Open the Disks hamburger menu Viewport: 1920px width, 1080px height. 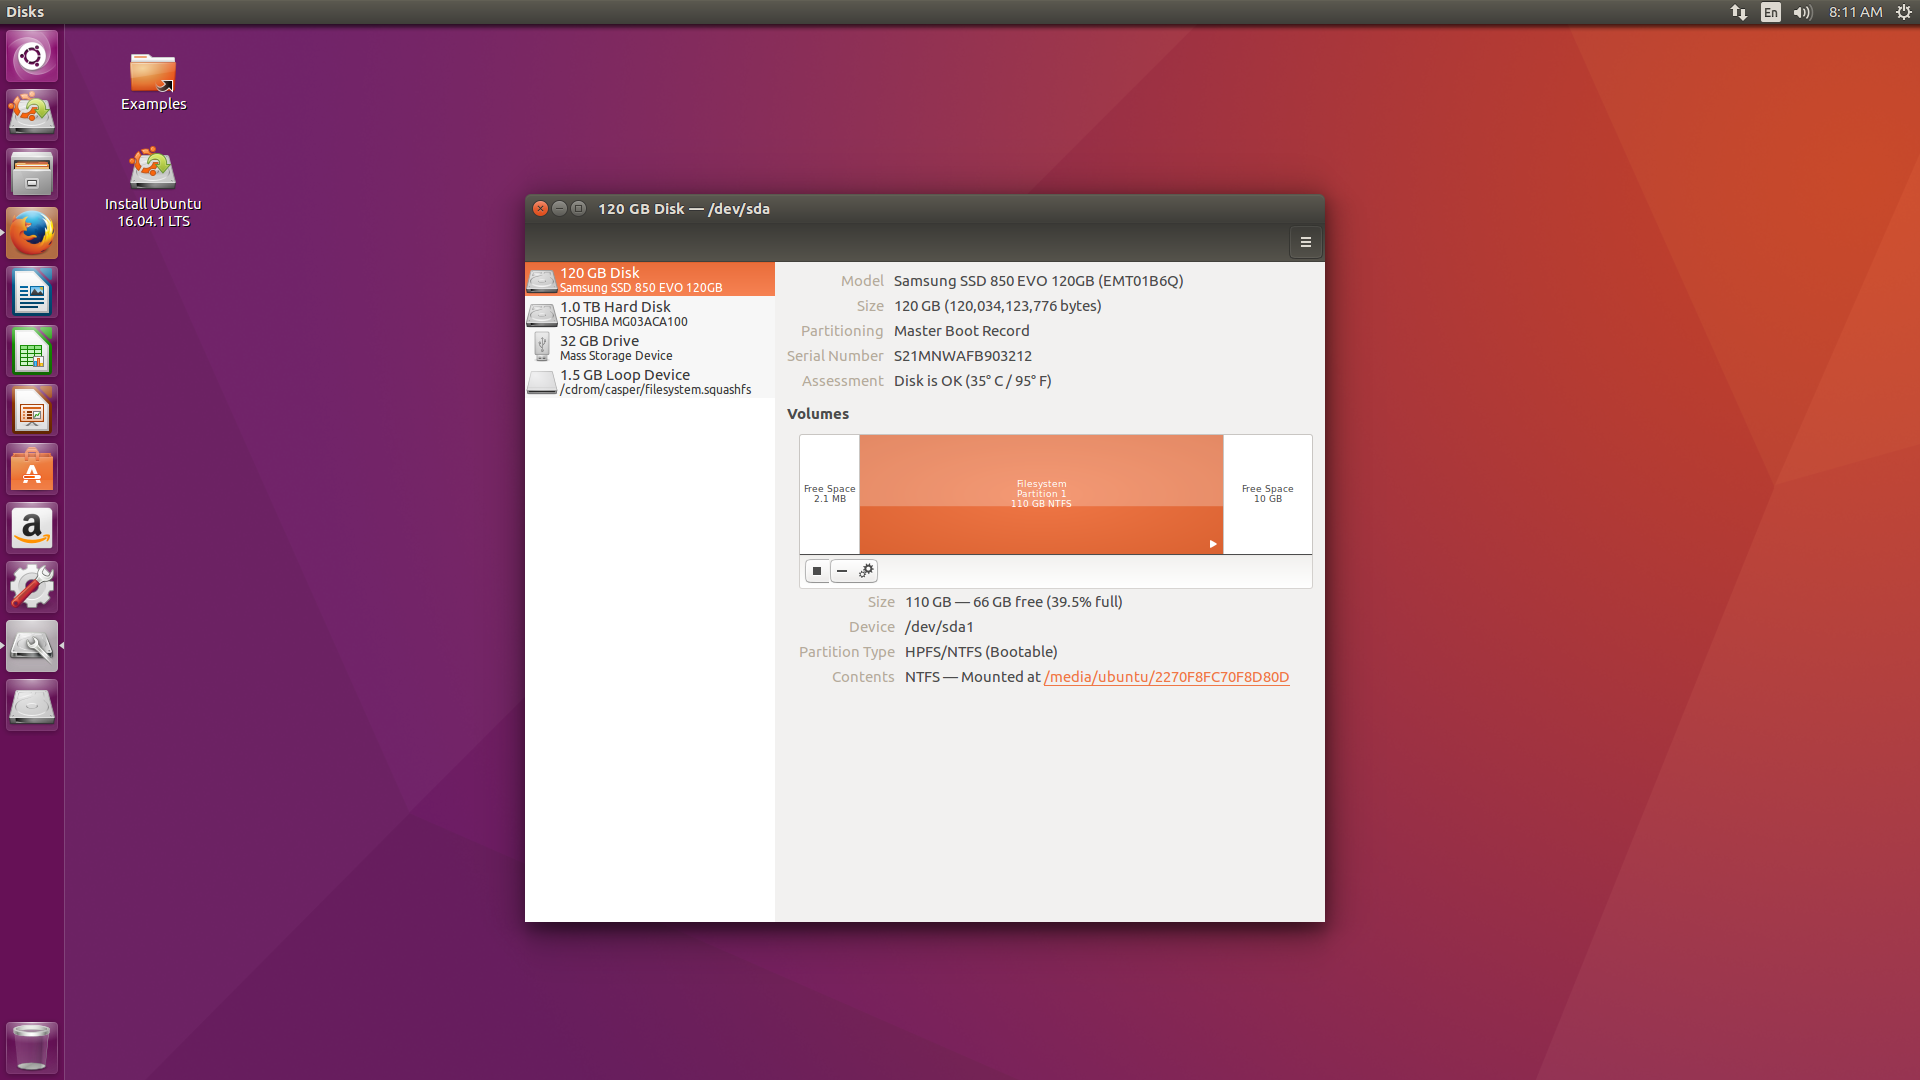(1305, 242)
